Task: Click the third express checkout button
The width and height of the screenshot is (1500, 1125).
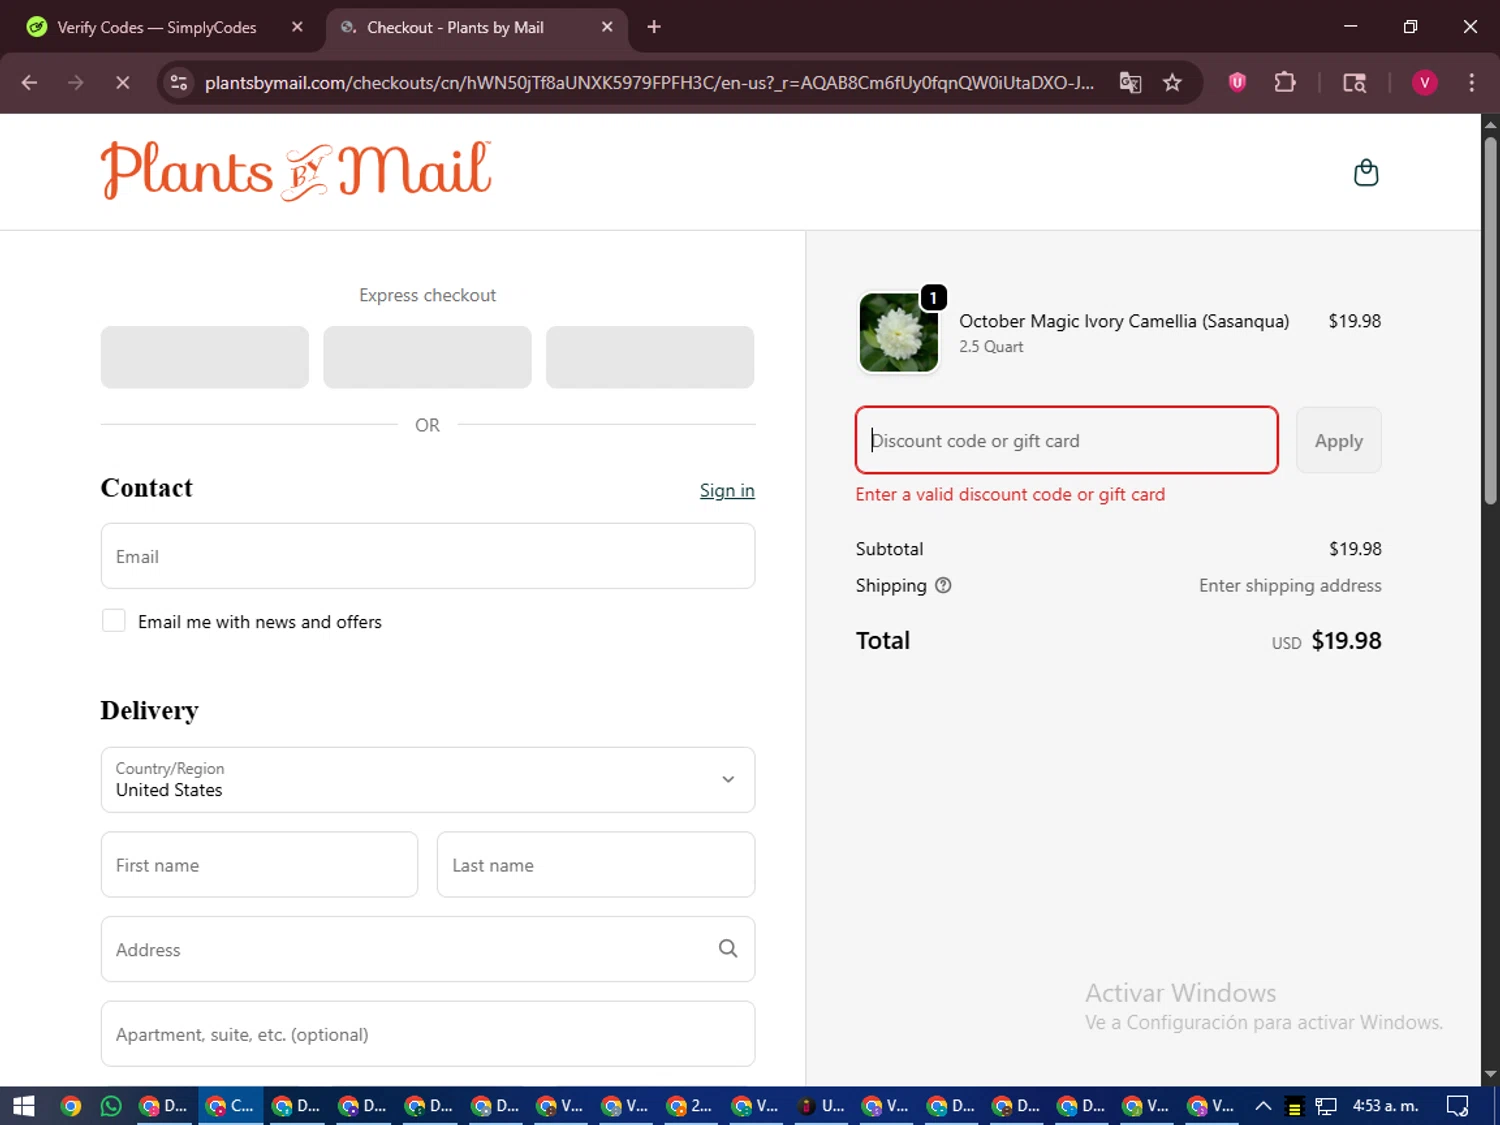Action: [650, 357]
